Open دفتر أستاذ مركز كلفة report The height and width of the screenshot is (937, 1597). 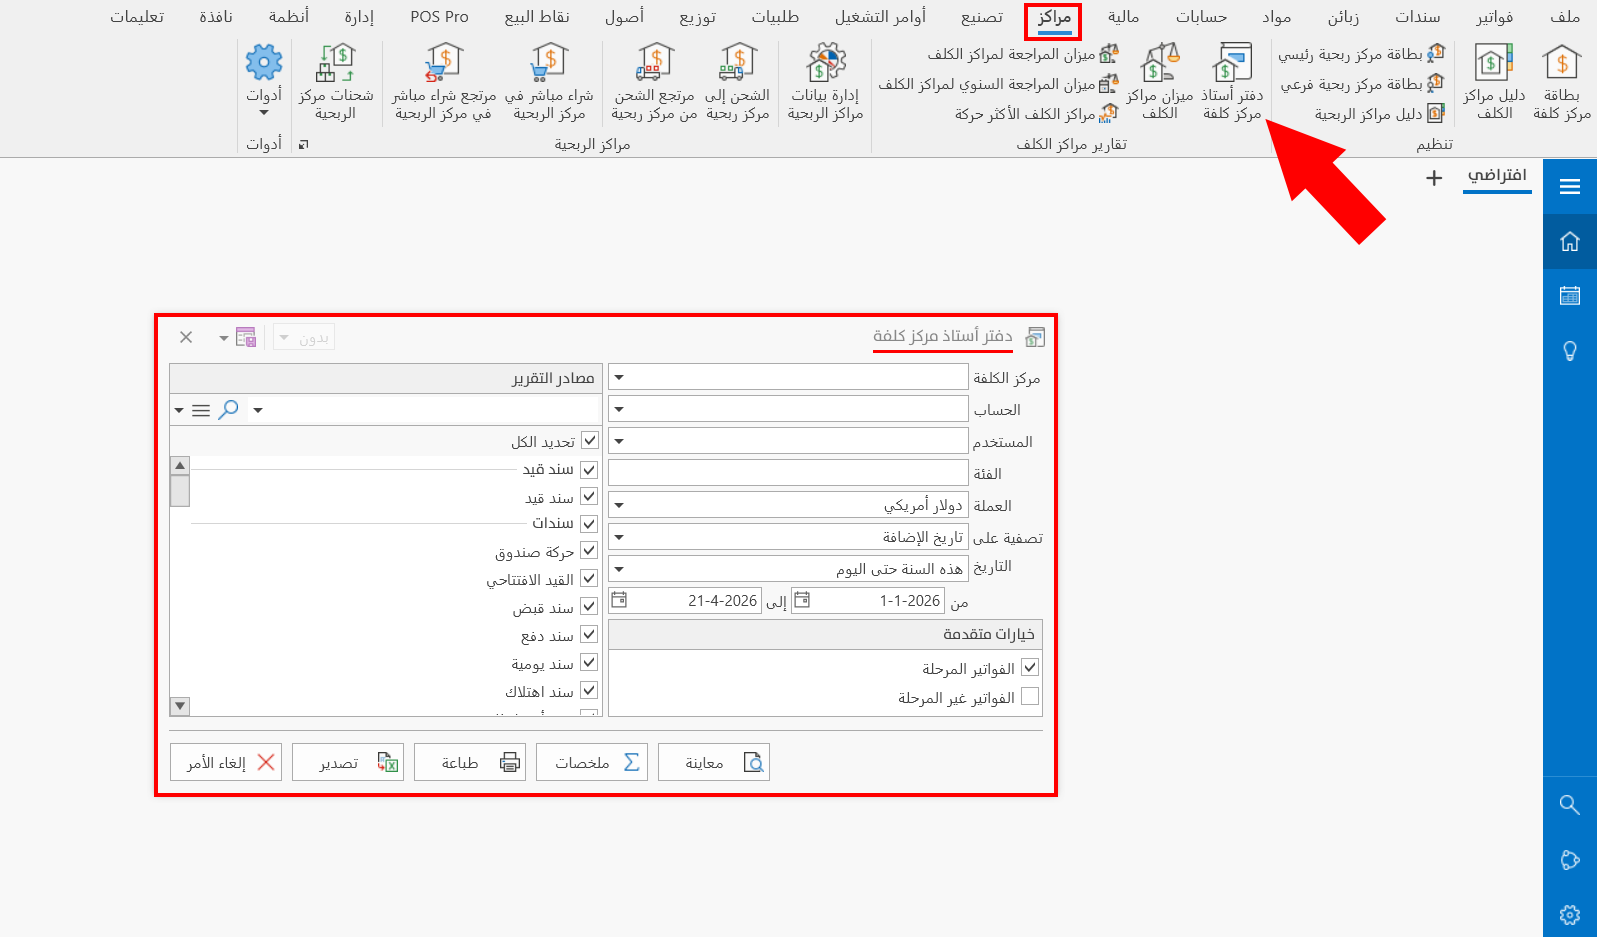[x=1232, y=83]
